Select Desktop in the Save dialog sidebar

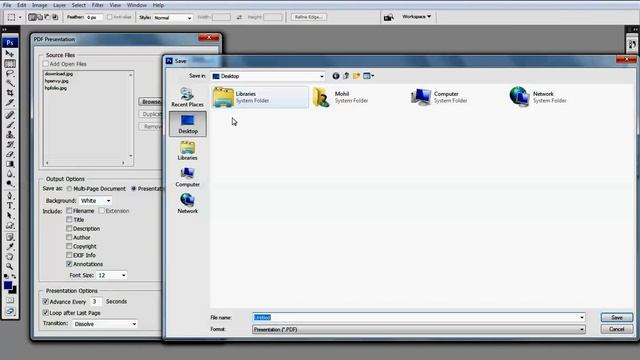pyautogui.click(x=188, y=124)
